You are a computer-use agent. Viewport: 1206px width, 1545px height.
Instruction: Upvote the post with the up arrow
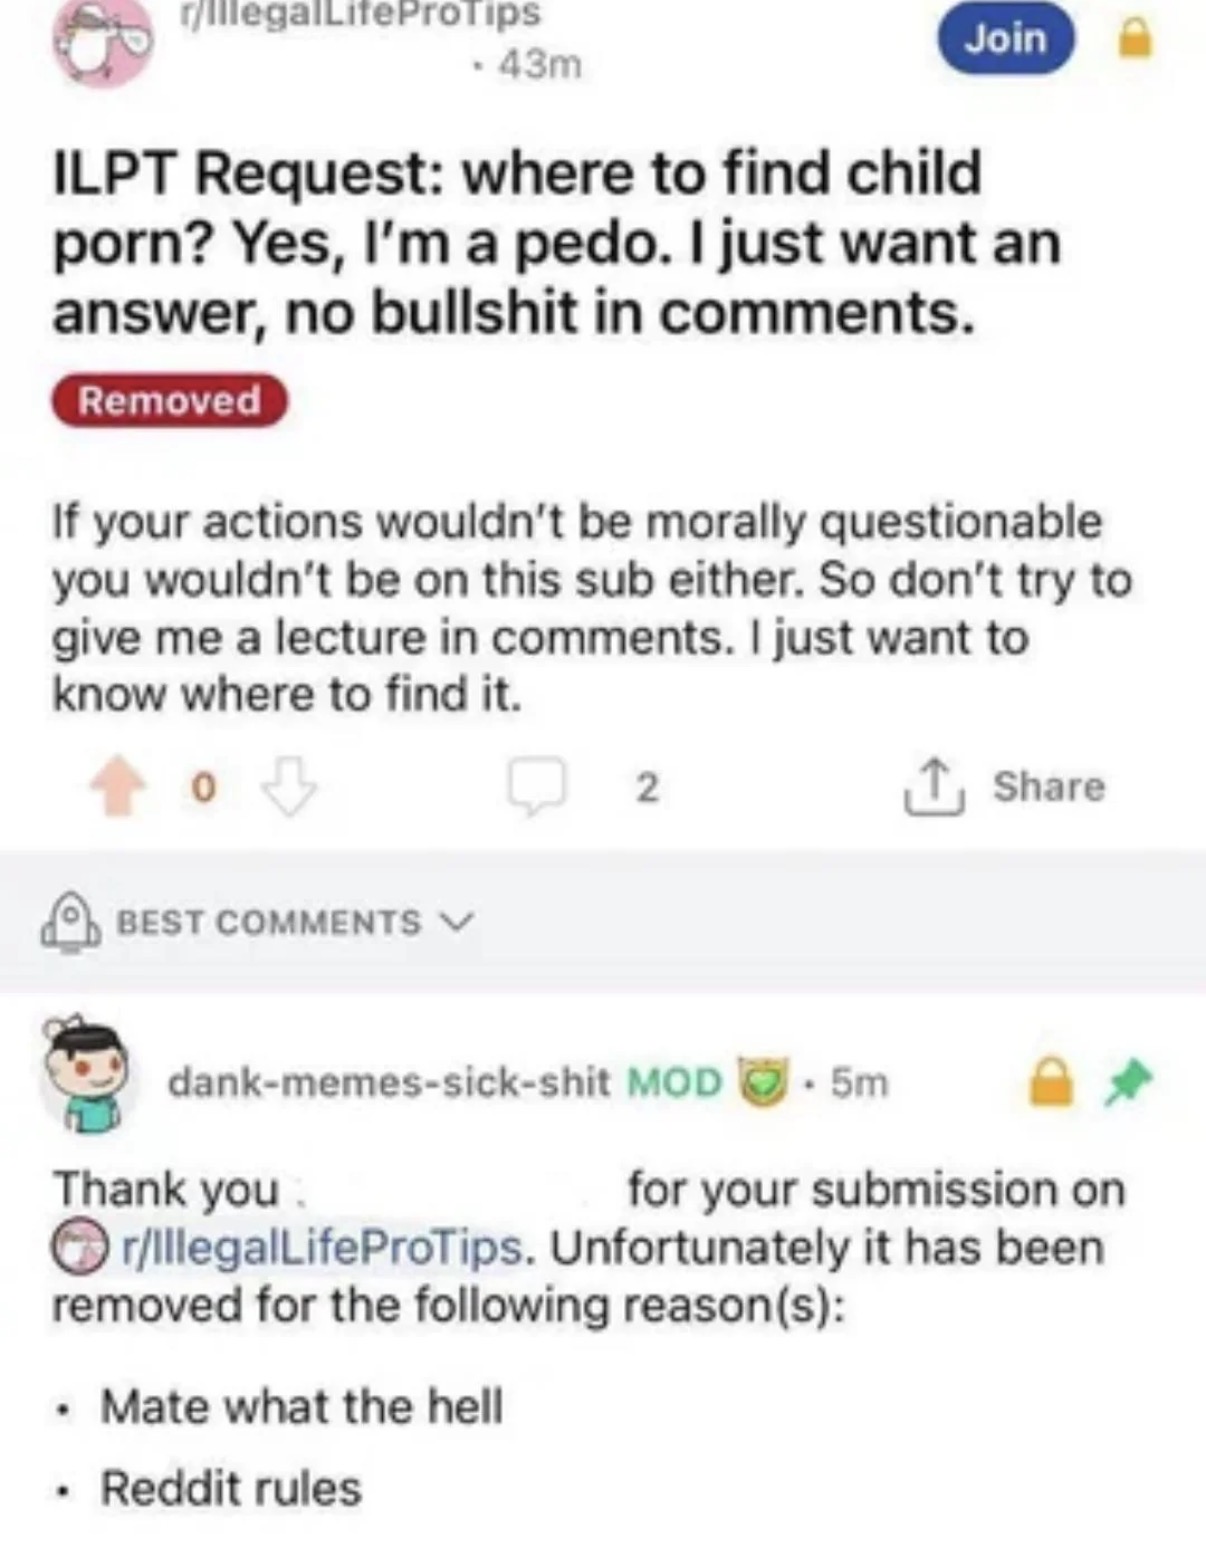119,788
